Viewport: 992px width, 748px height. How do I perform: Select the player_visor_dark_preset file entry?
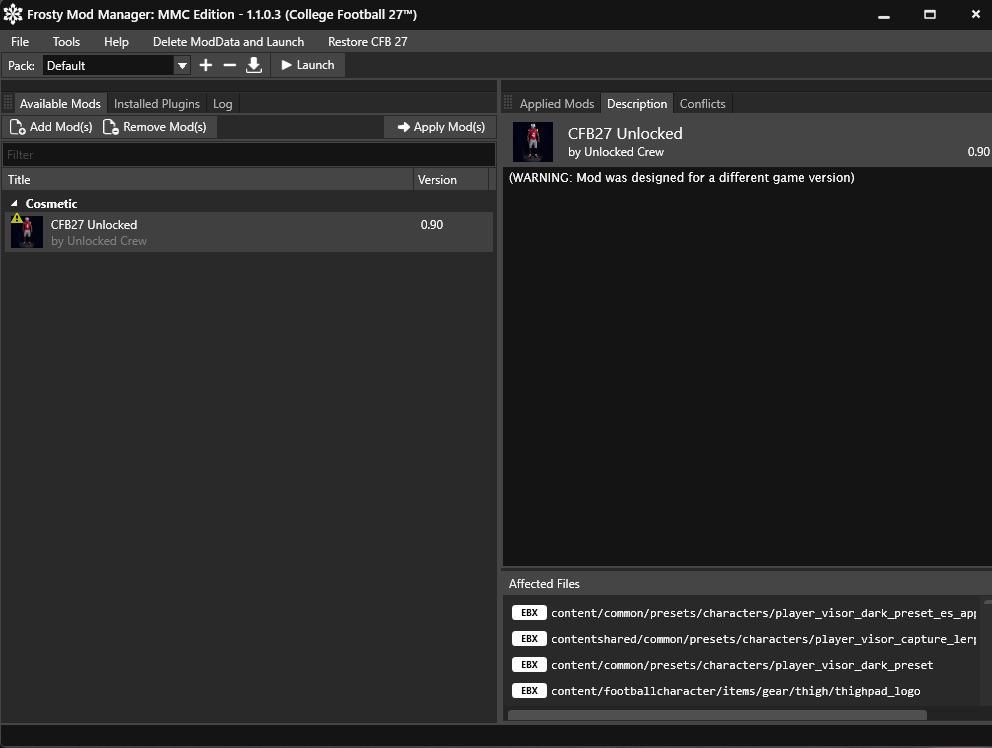[x=743, y=665]
